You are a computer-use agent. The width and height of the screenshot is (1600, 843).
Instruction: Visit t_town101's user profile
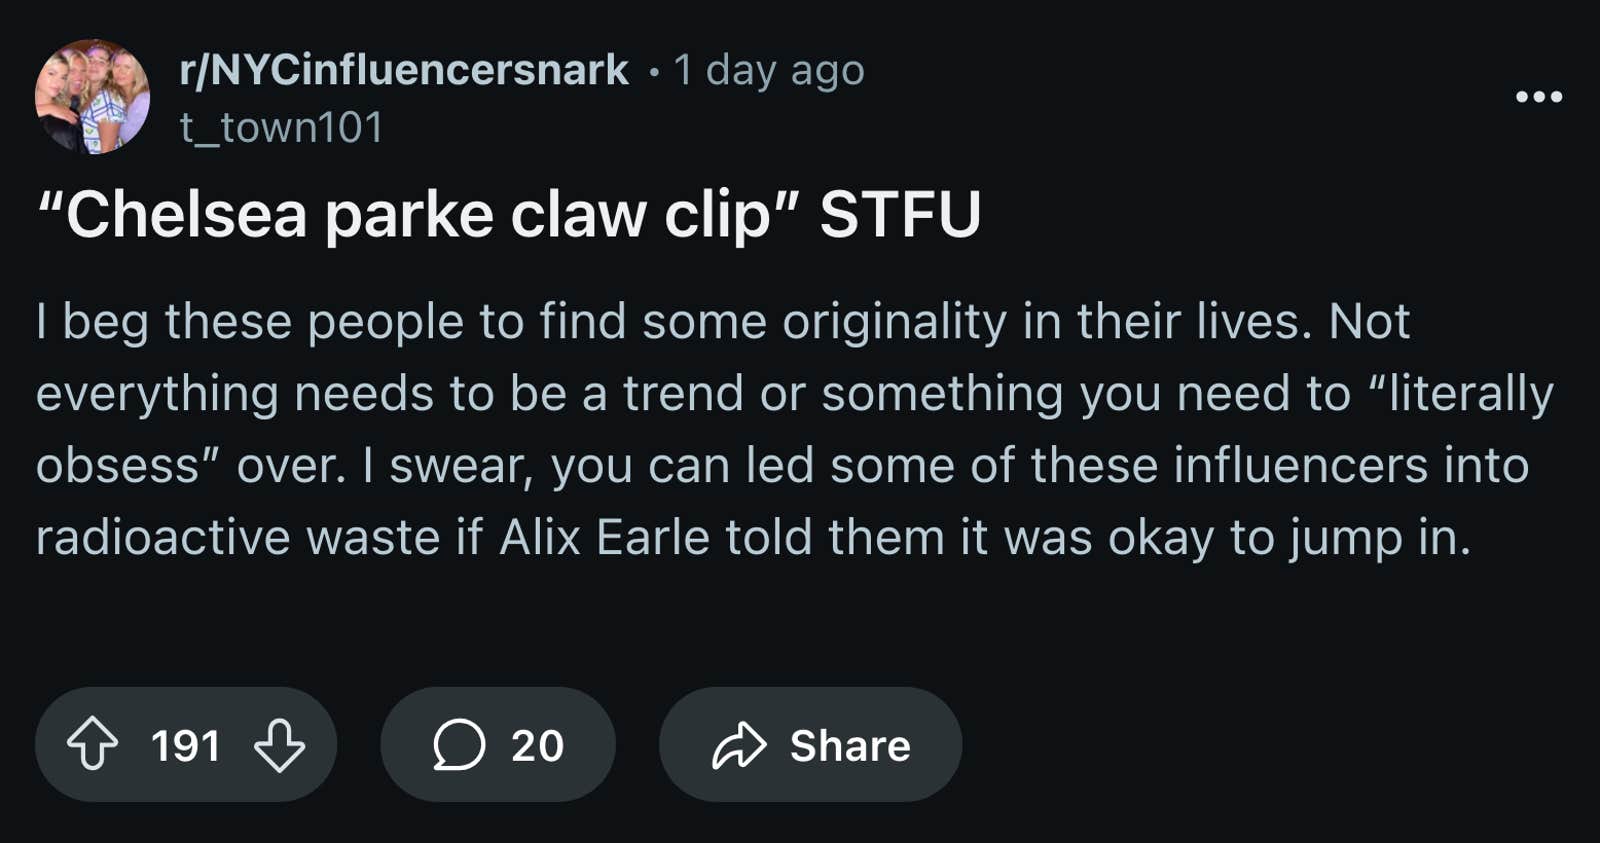click(x=282, y=128)
